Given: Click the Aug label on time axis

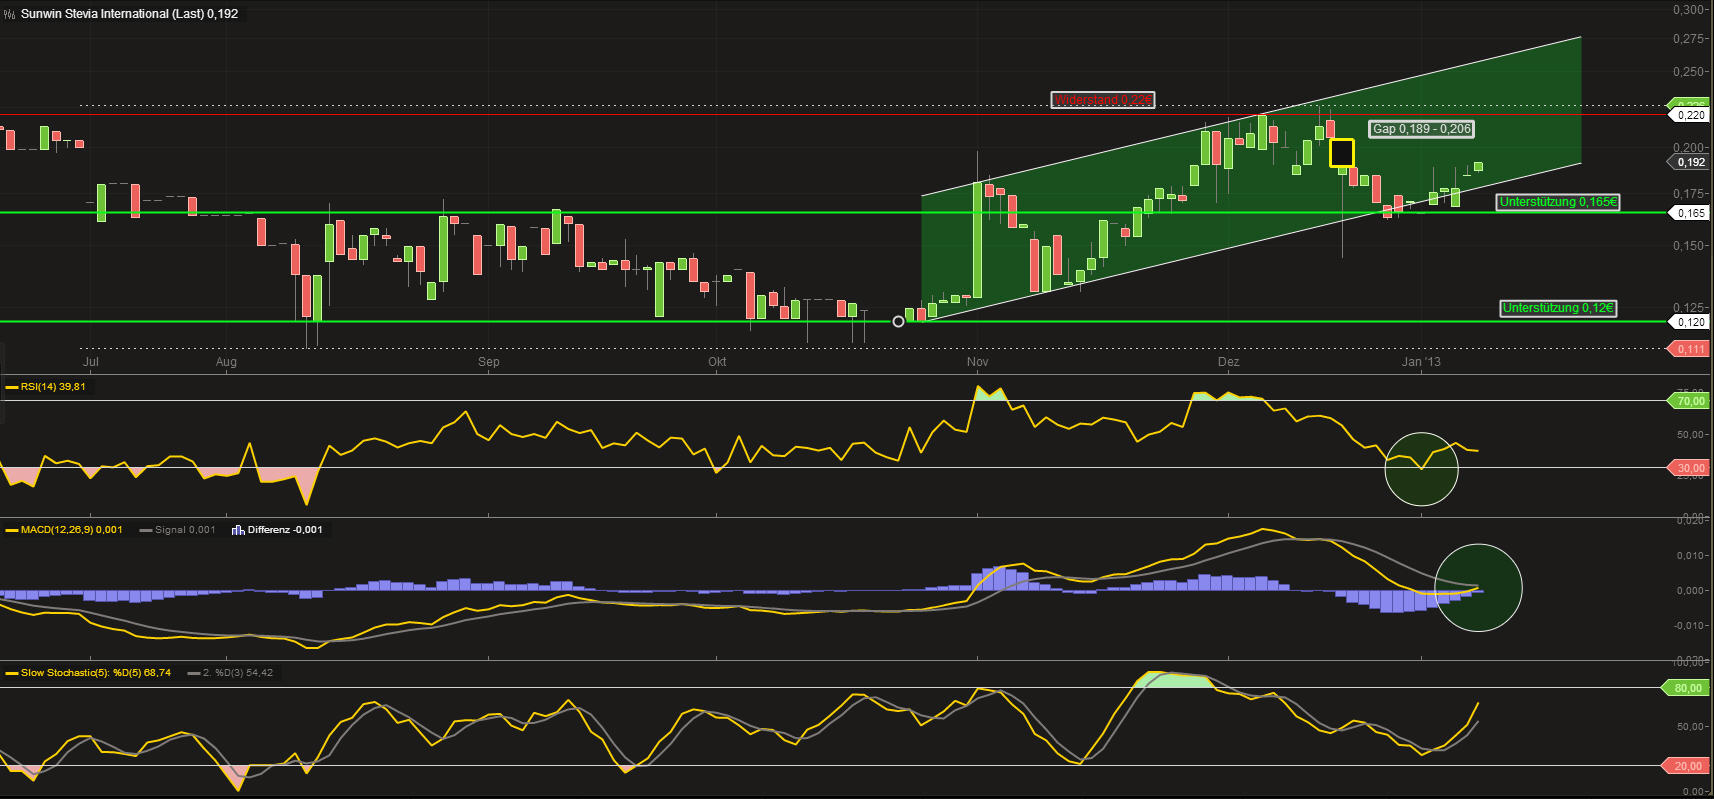Looking at the screenshot, I should tap(226, 362).
